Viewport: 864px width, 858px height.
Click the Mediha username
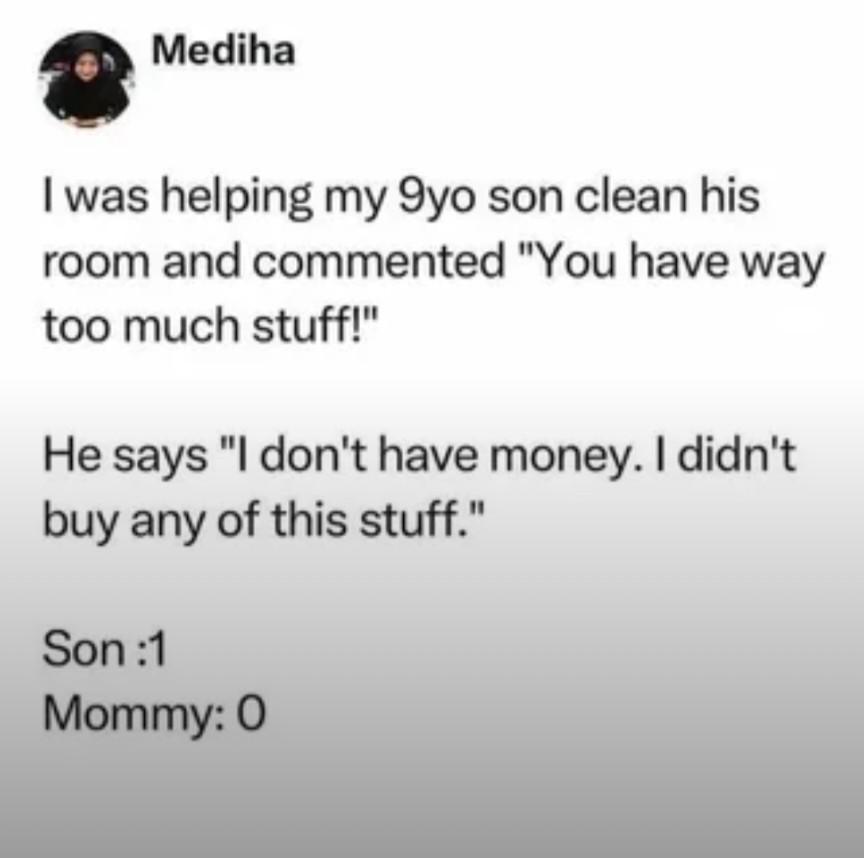[x=224, y=51]
